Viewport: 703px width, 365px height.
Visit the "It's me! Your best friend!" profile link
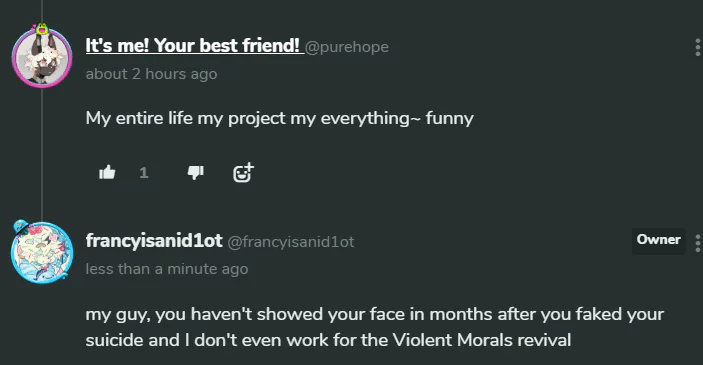click(x=192, y=46)
